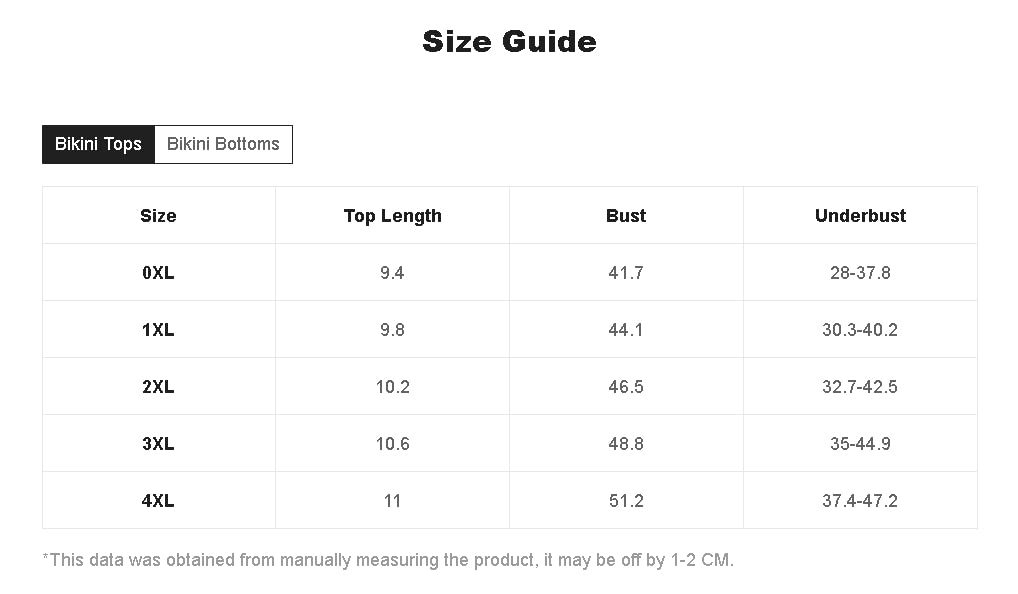
Task: Click the Underbust column header
Action: pyautogui.click(x=860, y=216)
